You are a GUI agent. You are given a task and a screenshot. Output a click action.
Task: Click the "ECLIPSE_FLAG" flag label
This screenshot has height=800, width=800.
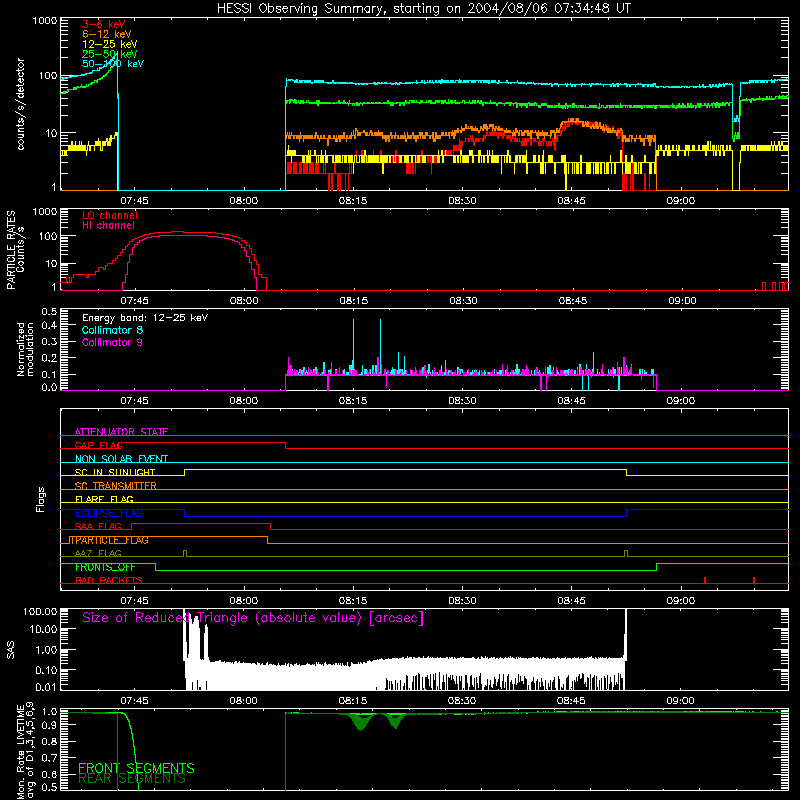pos(109,513)
